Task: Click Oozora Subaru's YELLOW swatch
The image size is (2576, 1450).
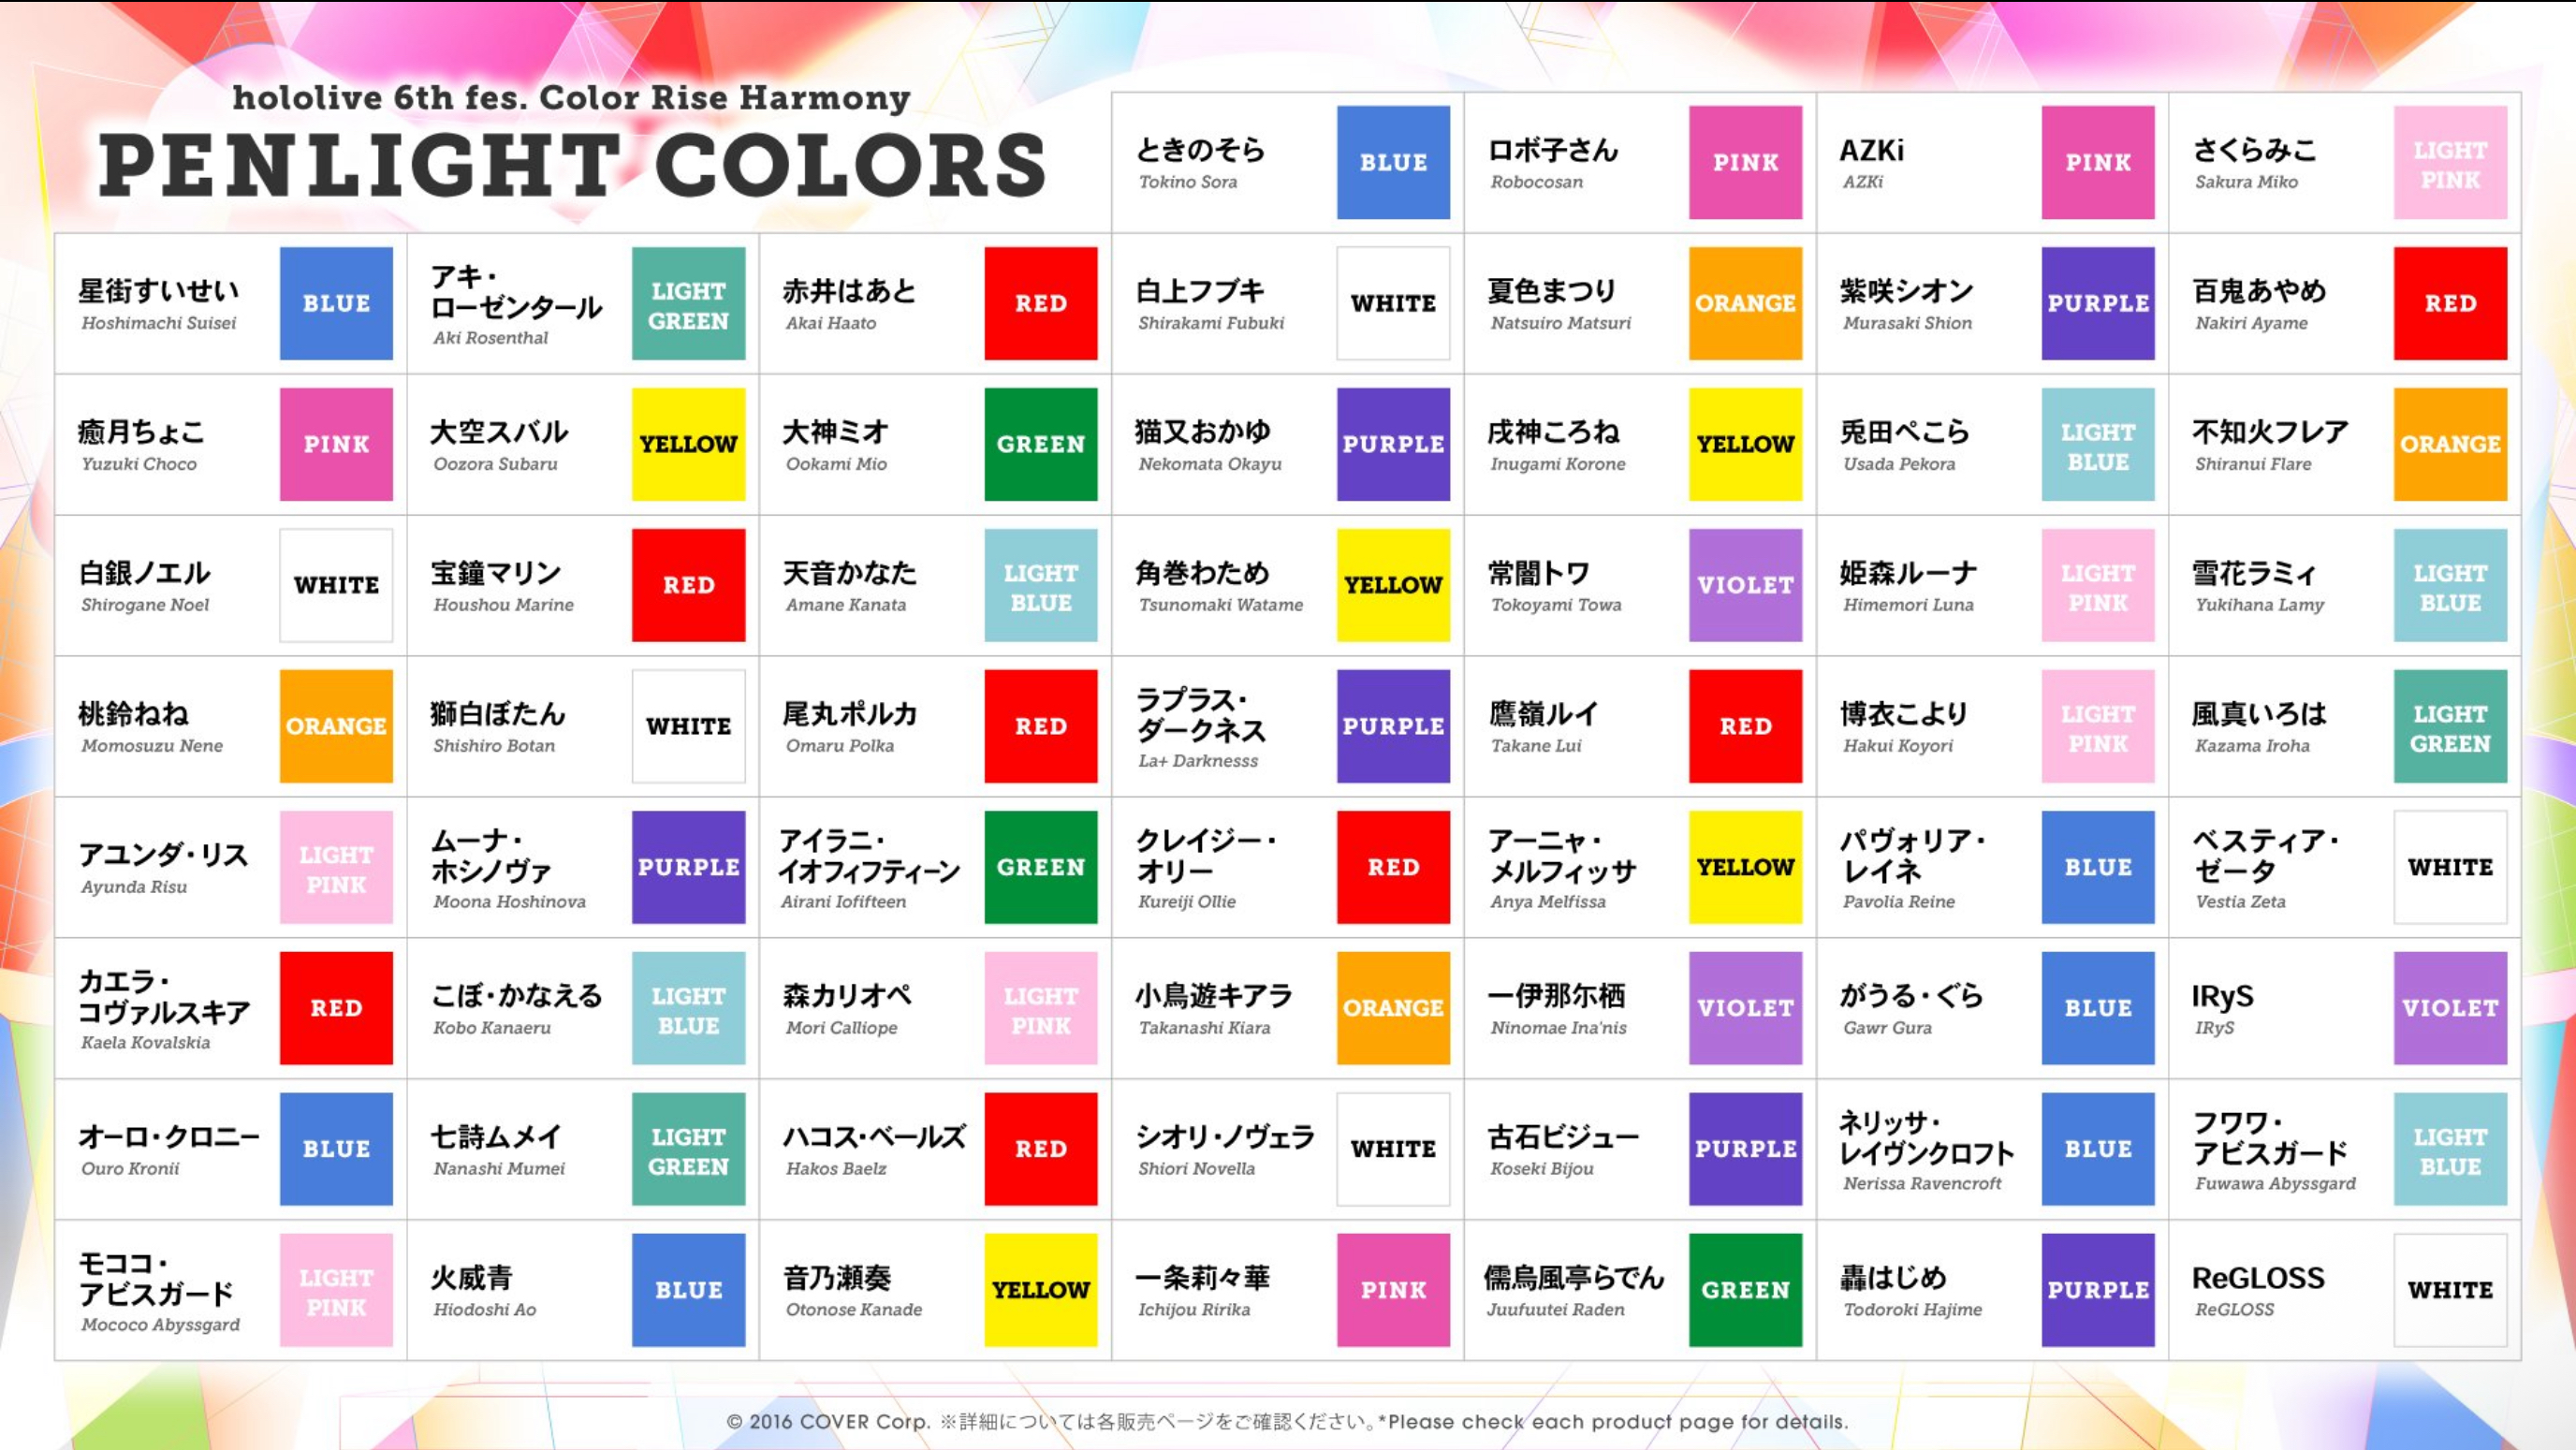Action: coord(688,444)
